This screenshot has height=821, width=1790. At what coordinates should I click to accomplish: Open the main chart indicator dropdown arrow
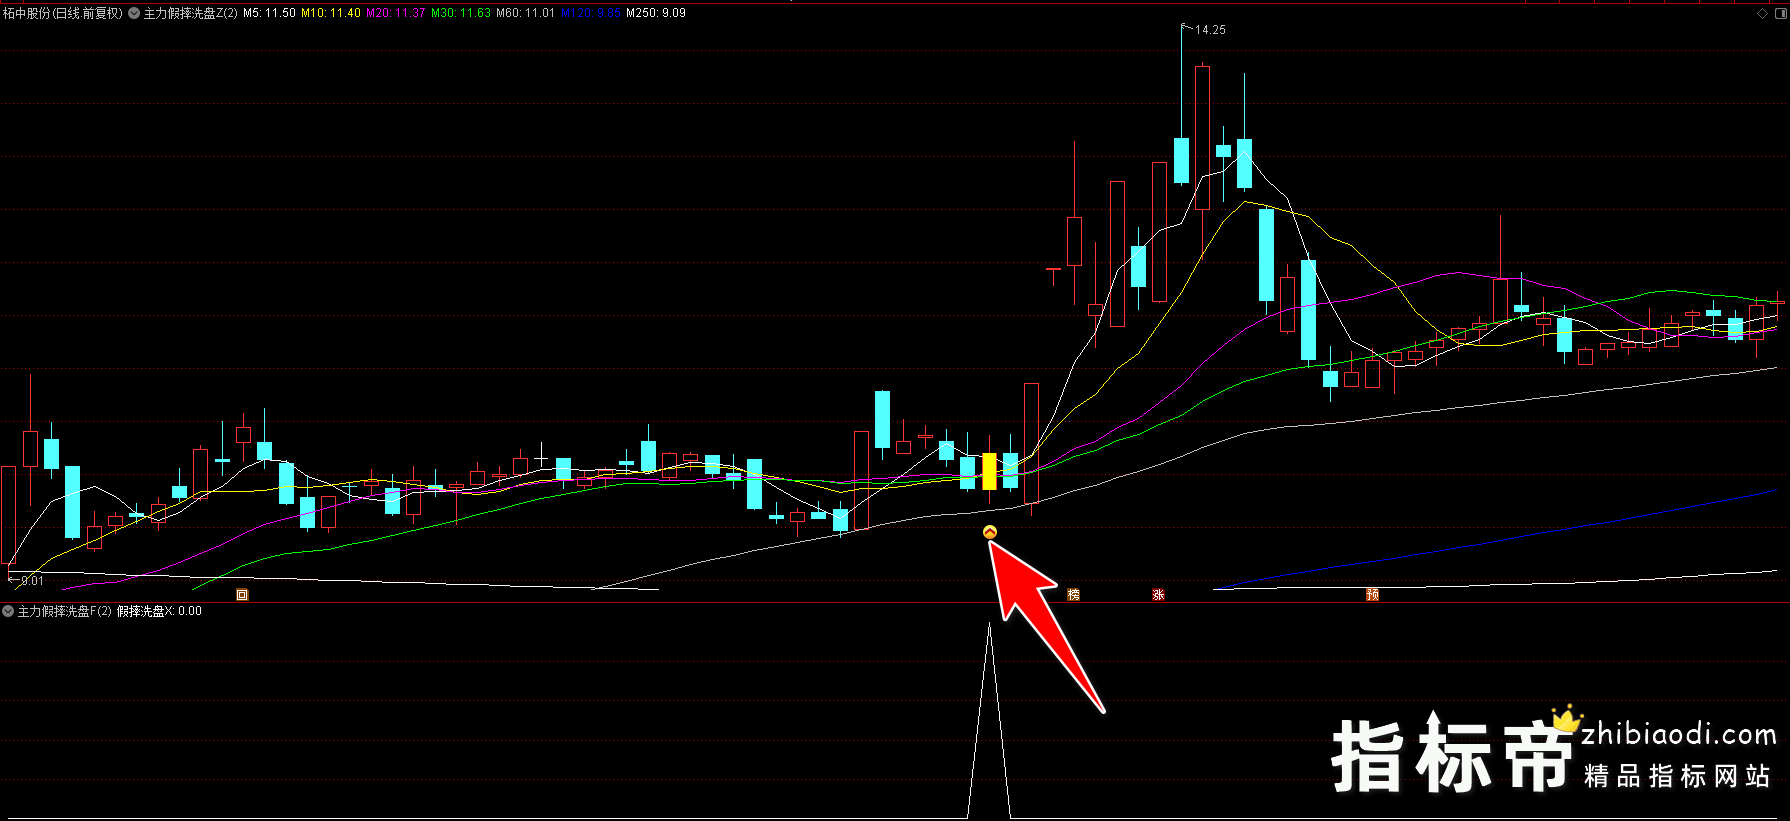[x=134, y=13]
